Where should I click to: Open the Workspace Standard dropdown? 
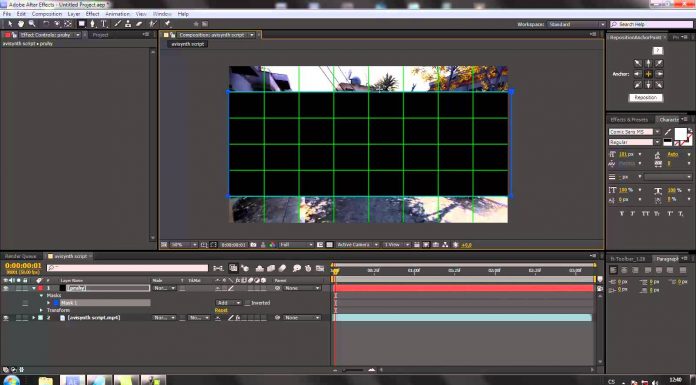click(576, 24)
